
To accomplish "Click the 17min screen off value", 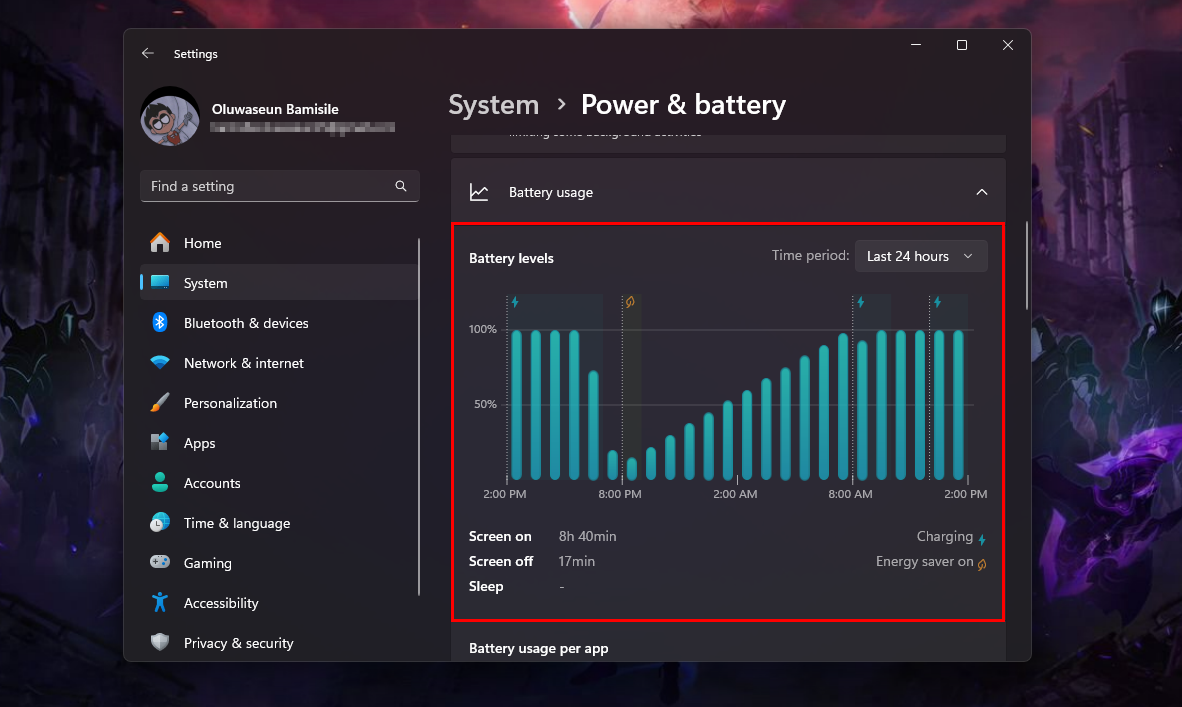I will pos(577,562).
